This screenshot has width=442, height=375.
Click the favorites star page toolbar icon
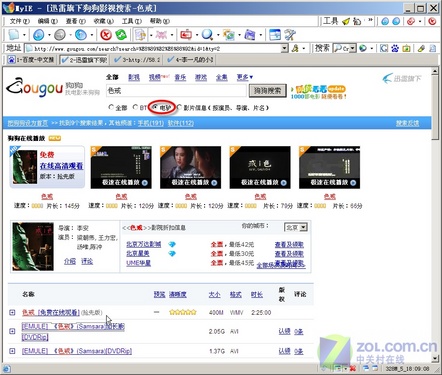[x=140, y=34]
